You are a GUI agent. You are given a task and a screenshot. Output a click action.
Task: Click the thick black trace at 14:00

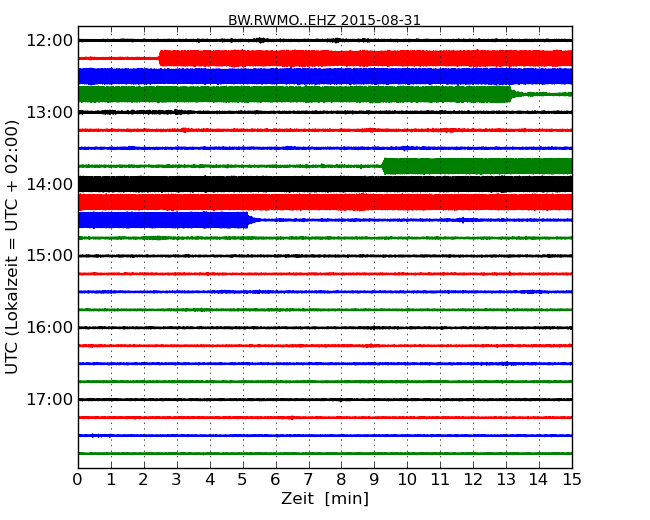pyautogui.click(x=325, y=184)
